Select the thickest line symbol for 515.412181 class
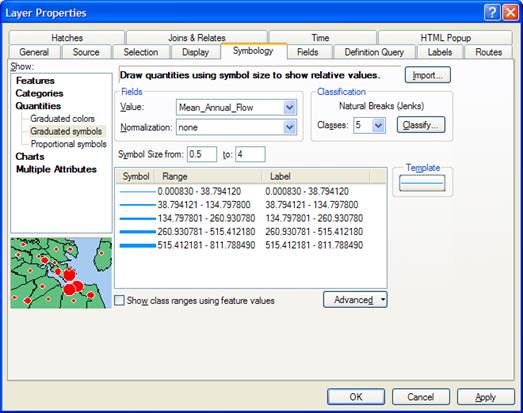Image resolution: width=523 pixels, height=413 pixels. (x=137, y=246)
